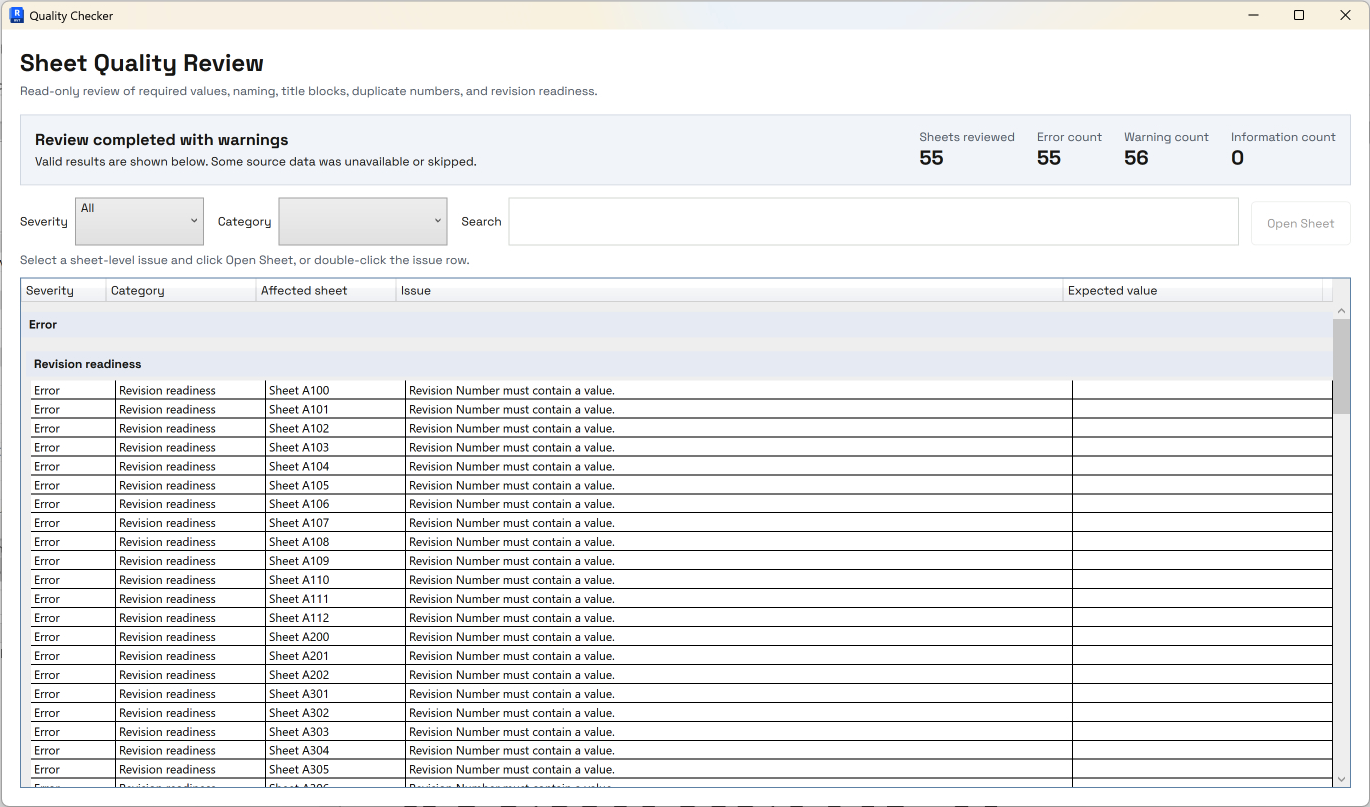Select the Sheet A102 cell
This screenshot has height=807, width=1370.
click(x=335, y=428)
